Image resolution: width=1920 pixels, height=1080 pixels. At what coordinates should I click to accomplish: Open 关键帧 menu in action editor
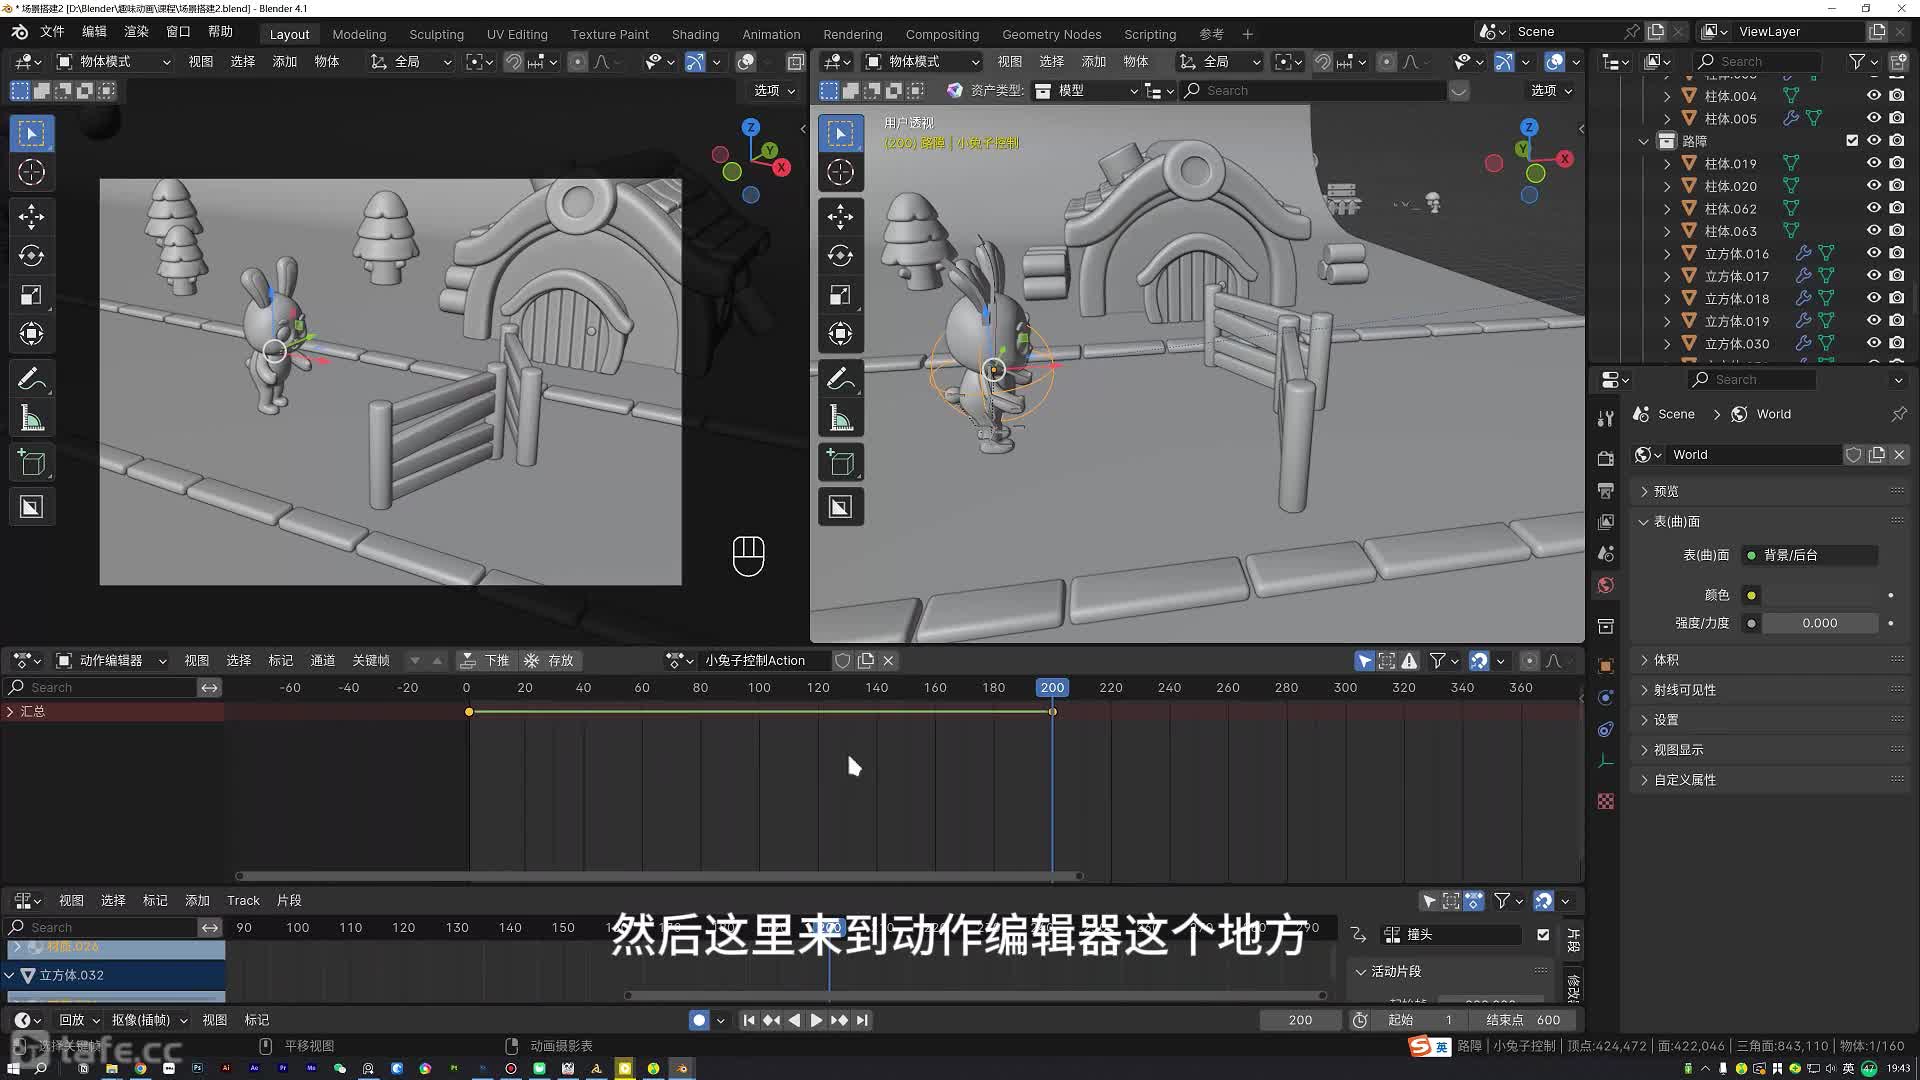[370, 660]
